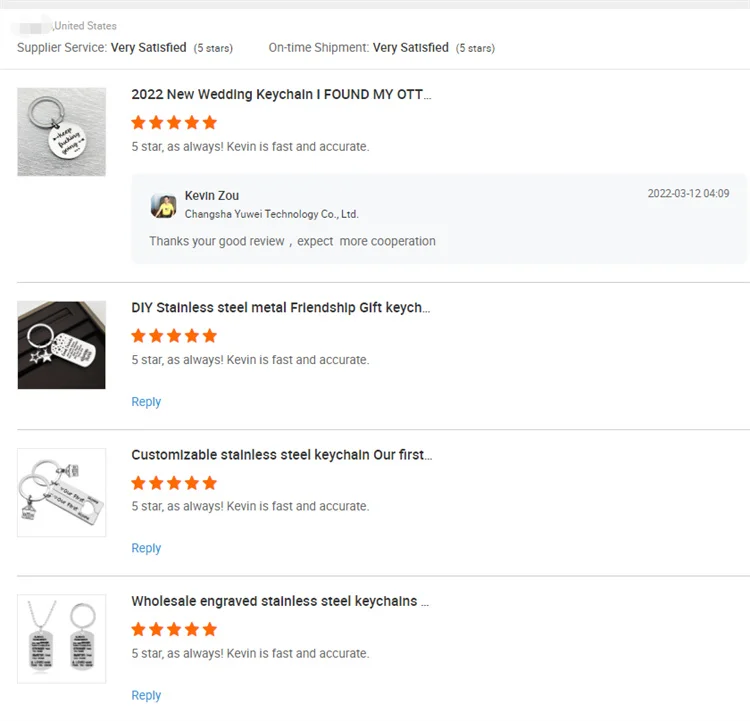
Task: Click Changsha Yuwei Technology Co., Ltd. company name
Action: 271,214
